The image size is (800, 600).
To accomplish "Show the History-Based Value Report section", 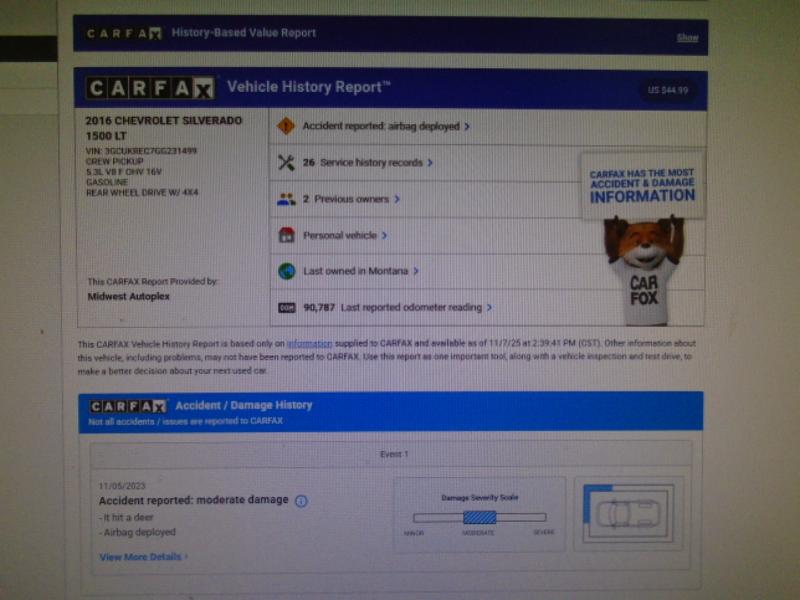I will (687, 38).
